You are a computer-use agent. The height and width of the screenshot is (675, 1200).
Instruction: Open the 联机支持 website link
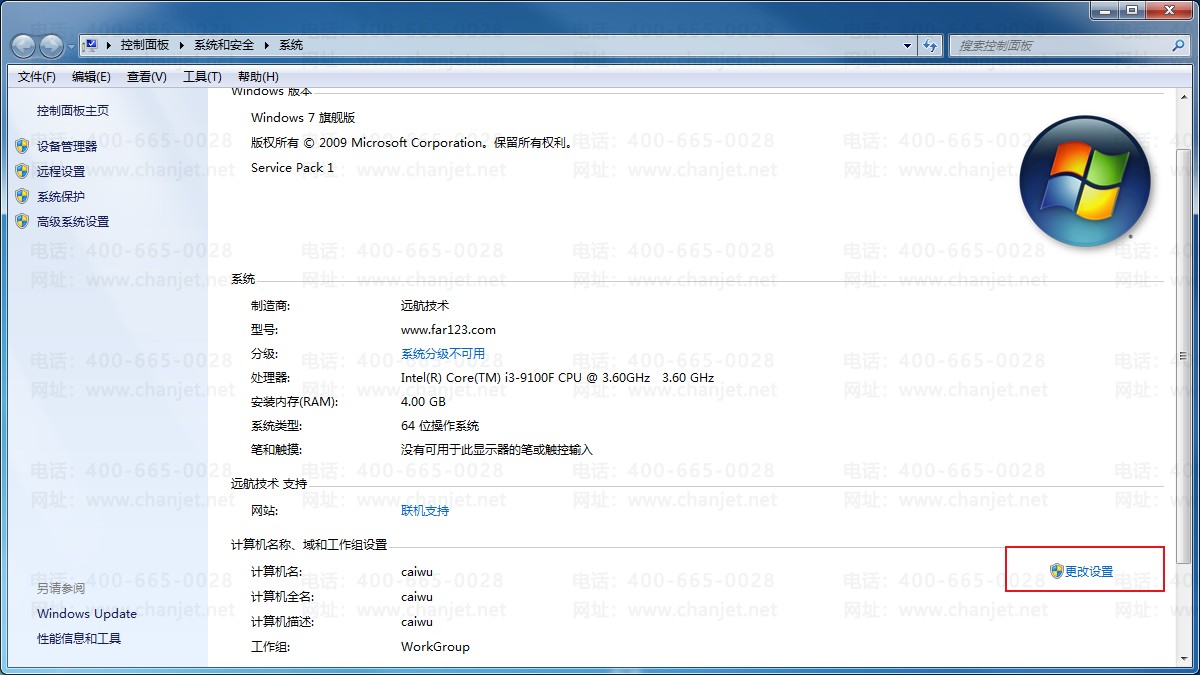click(425, 511)
